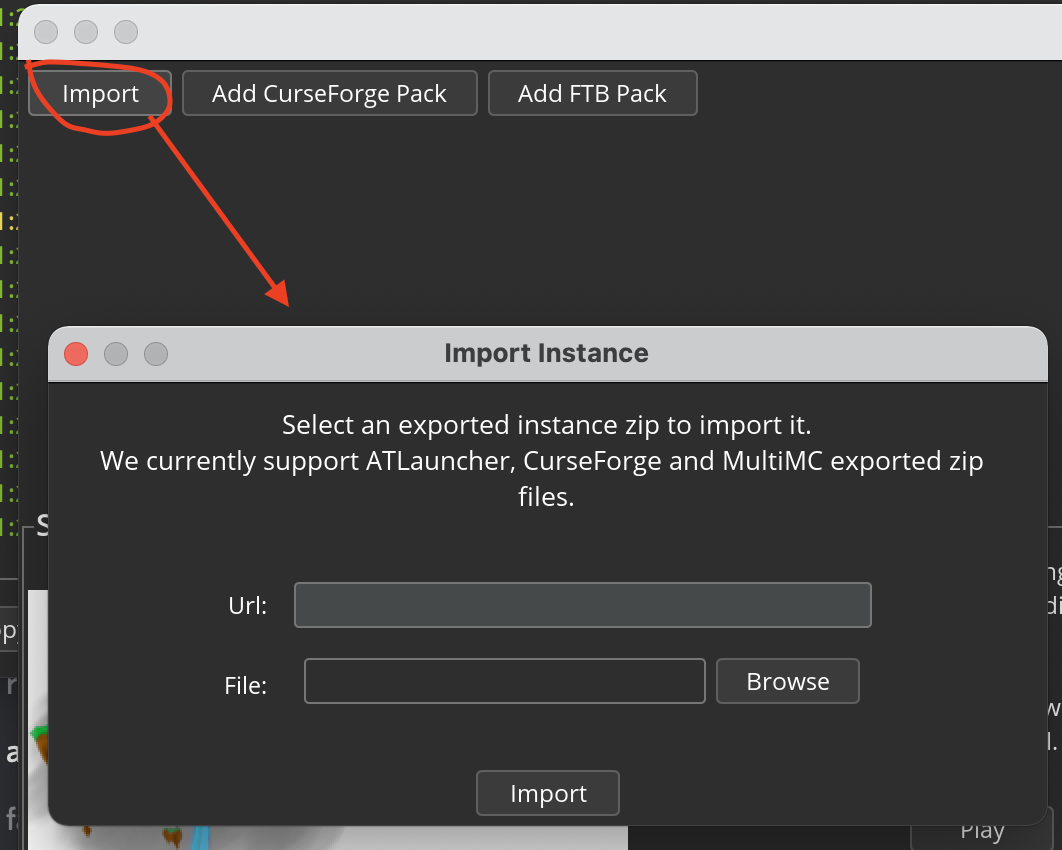Focus the Url field to paste a link
The height and width of the screenshot is (850, 1062).
point(582,605)
